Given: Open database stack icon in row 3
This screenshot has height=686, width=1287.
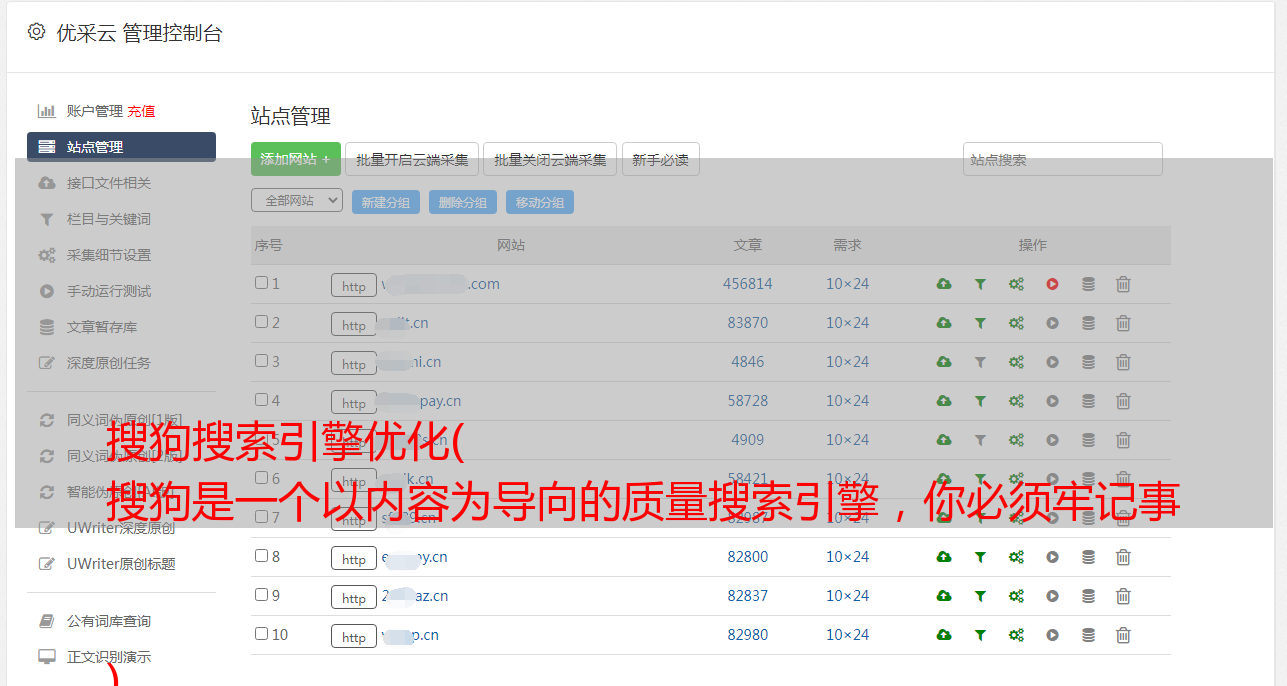Looking at the screenshot, I should (x=1088, y=362).
